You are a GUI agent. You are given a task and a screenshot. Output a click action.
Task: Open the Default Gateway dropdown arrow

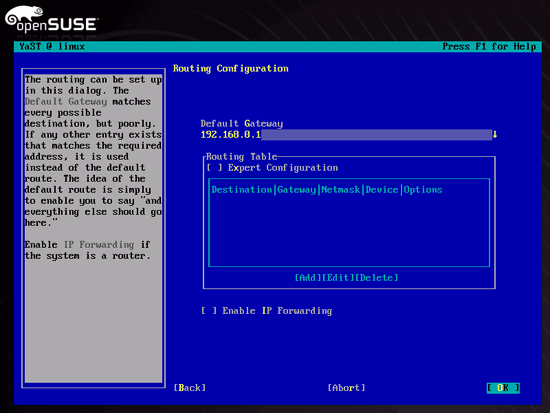pyautogui.click(x=495, y=134)
